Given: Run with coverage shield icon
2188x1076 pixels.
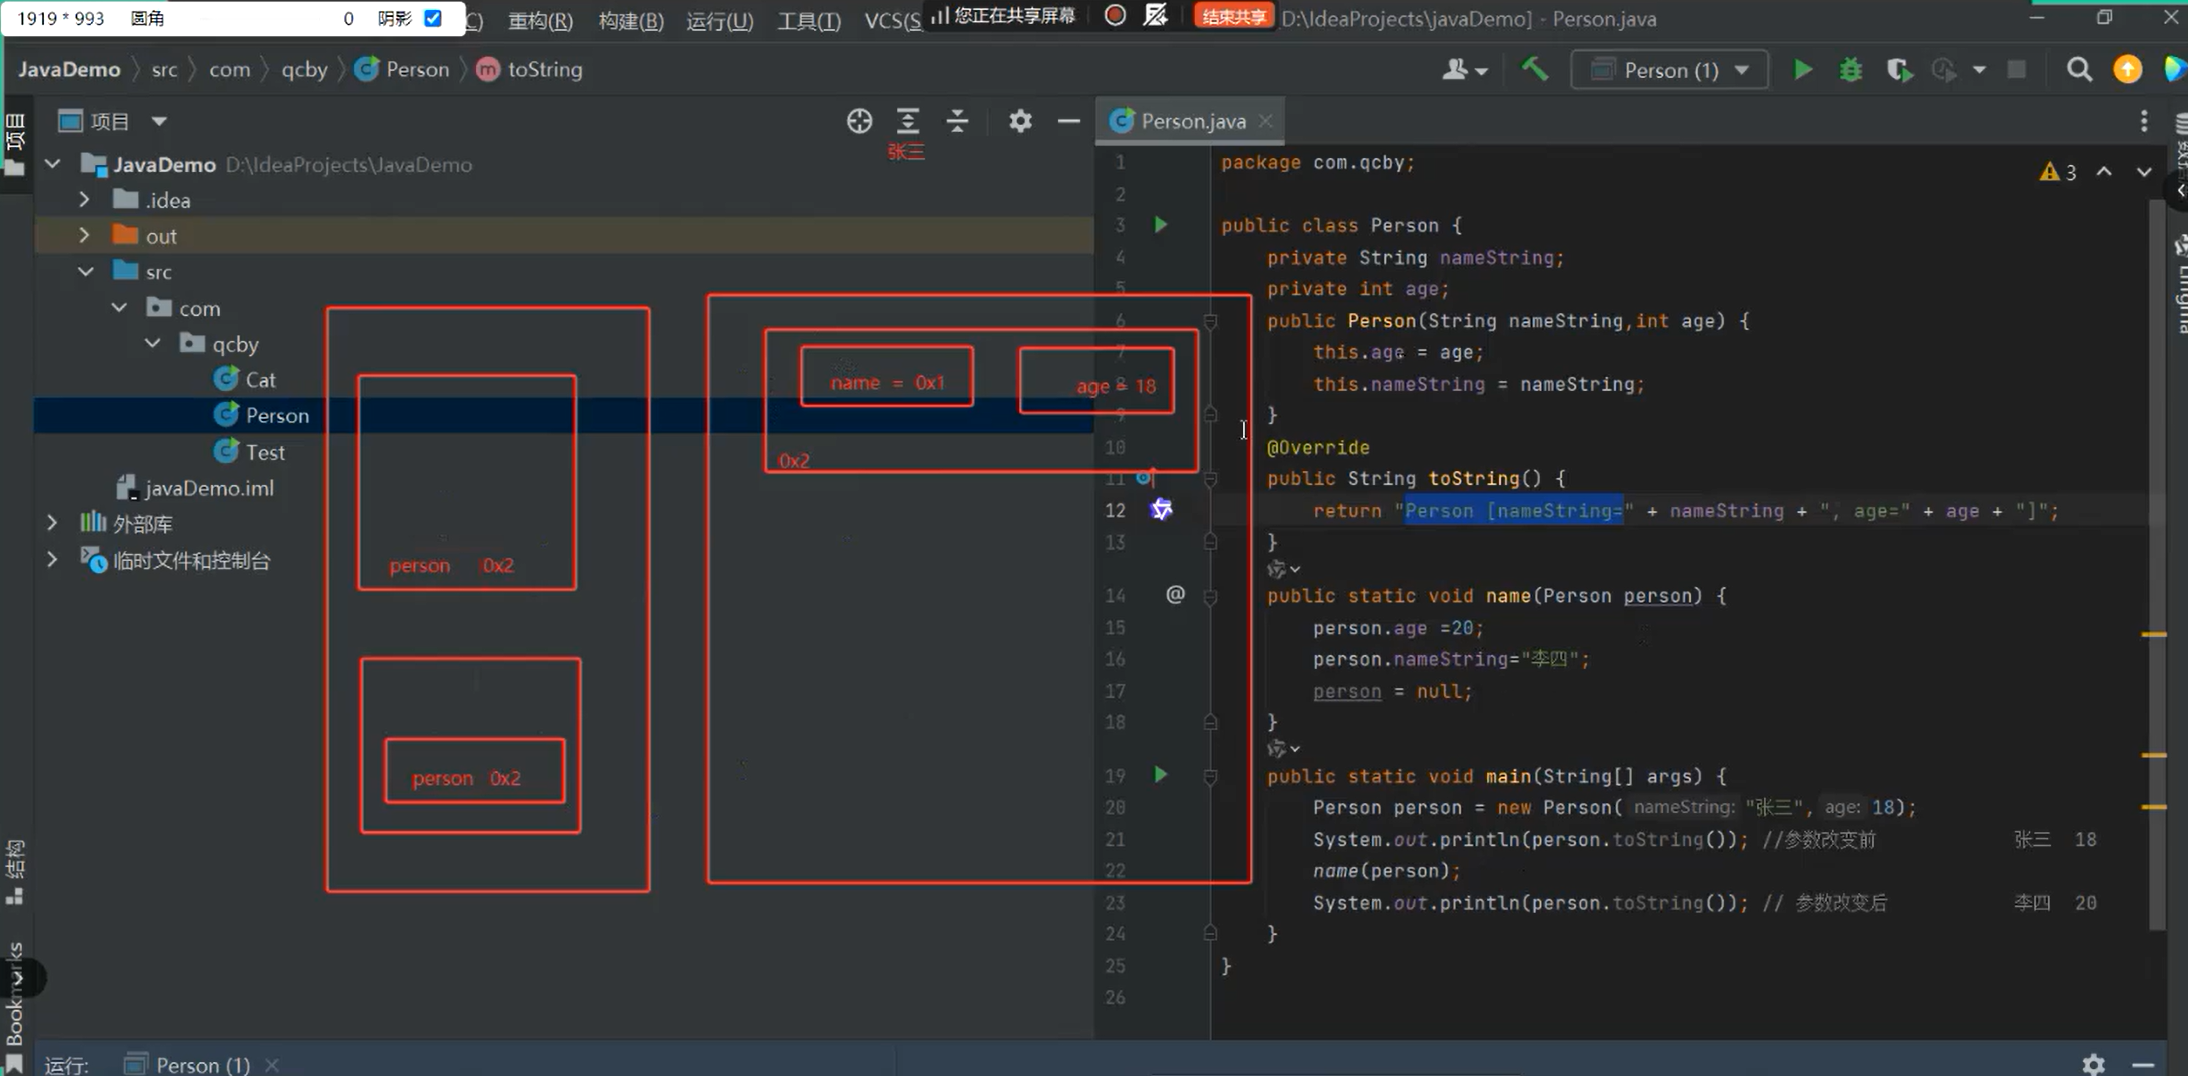Looking at the screenshot, I should coord(1898,70).
